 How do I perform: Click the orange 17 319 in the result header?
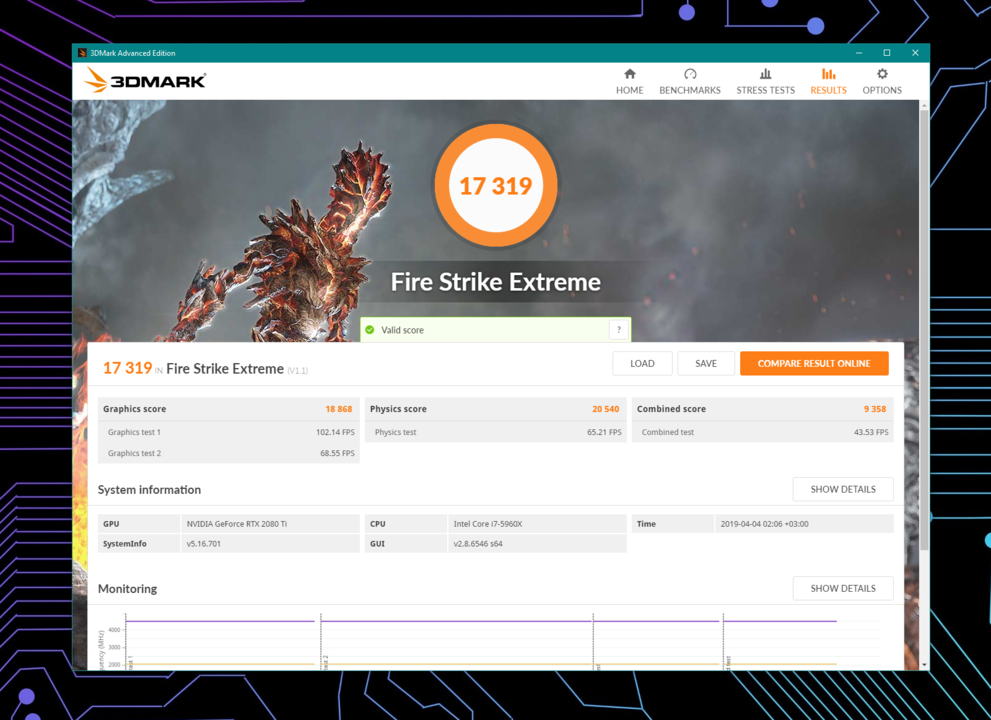[x=128, y=368]
